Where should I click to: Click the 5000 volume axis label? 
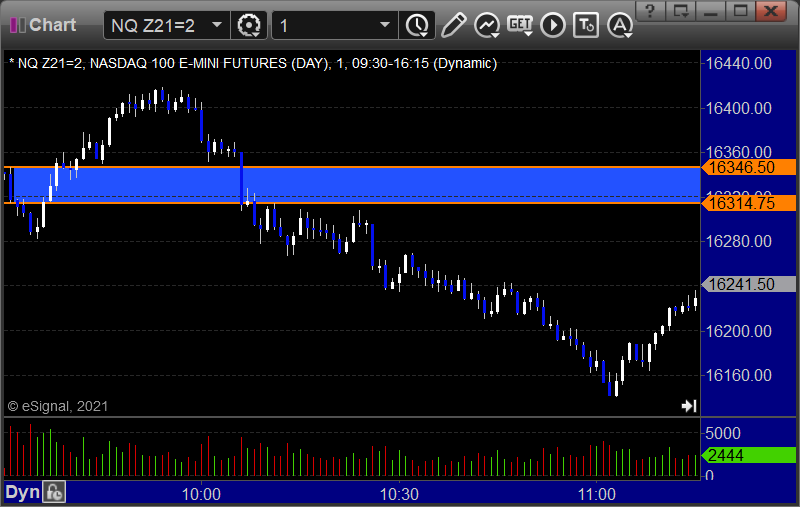(722, 434)
